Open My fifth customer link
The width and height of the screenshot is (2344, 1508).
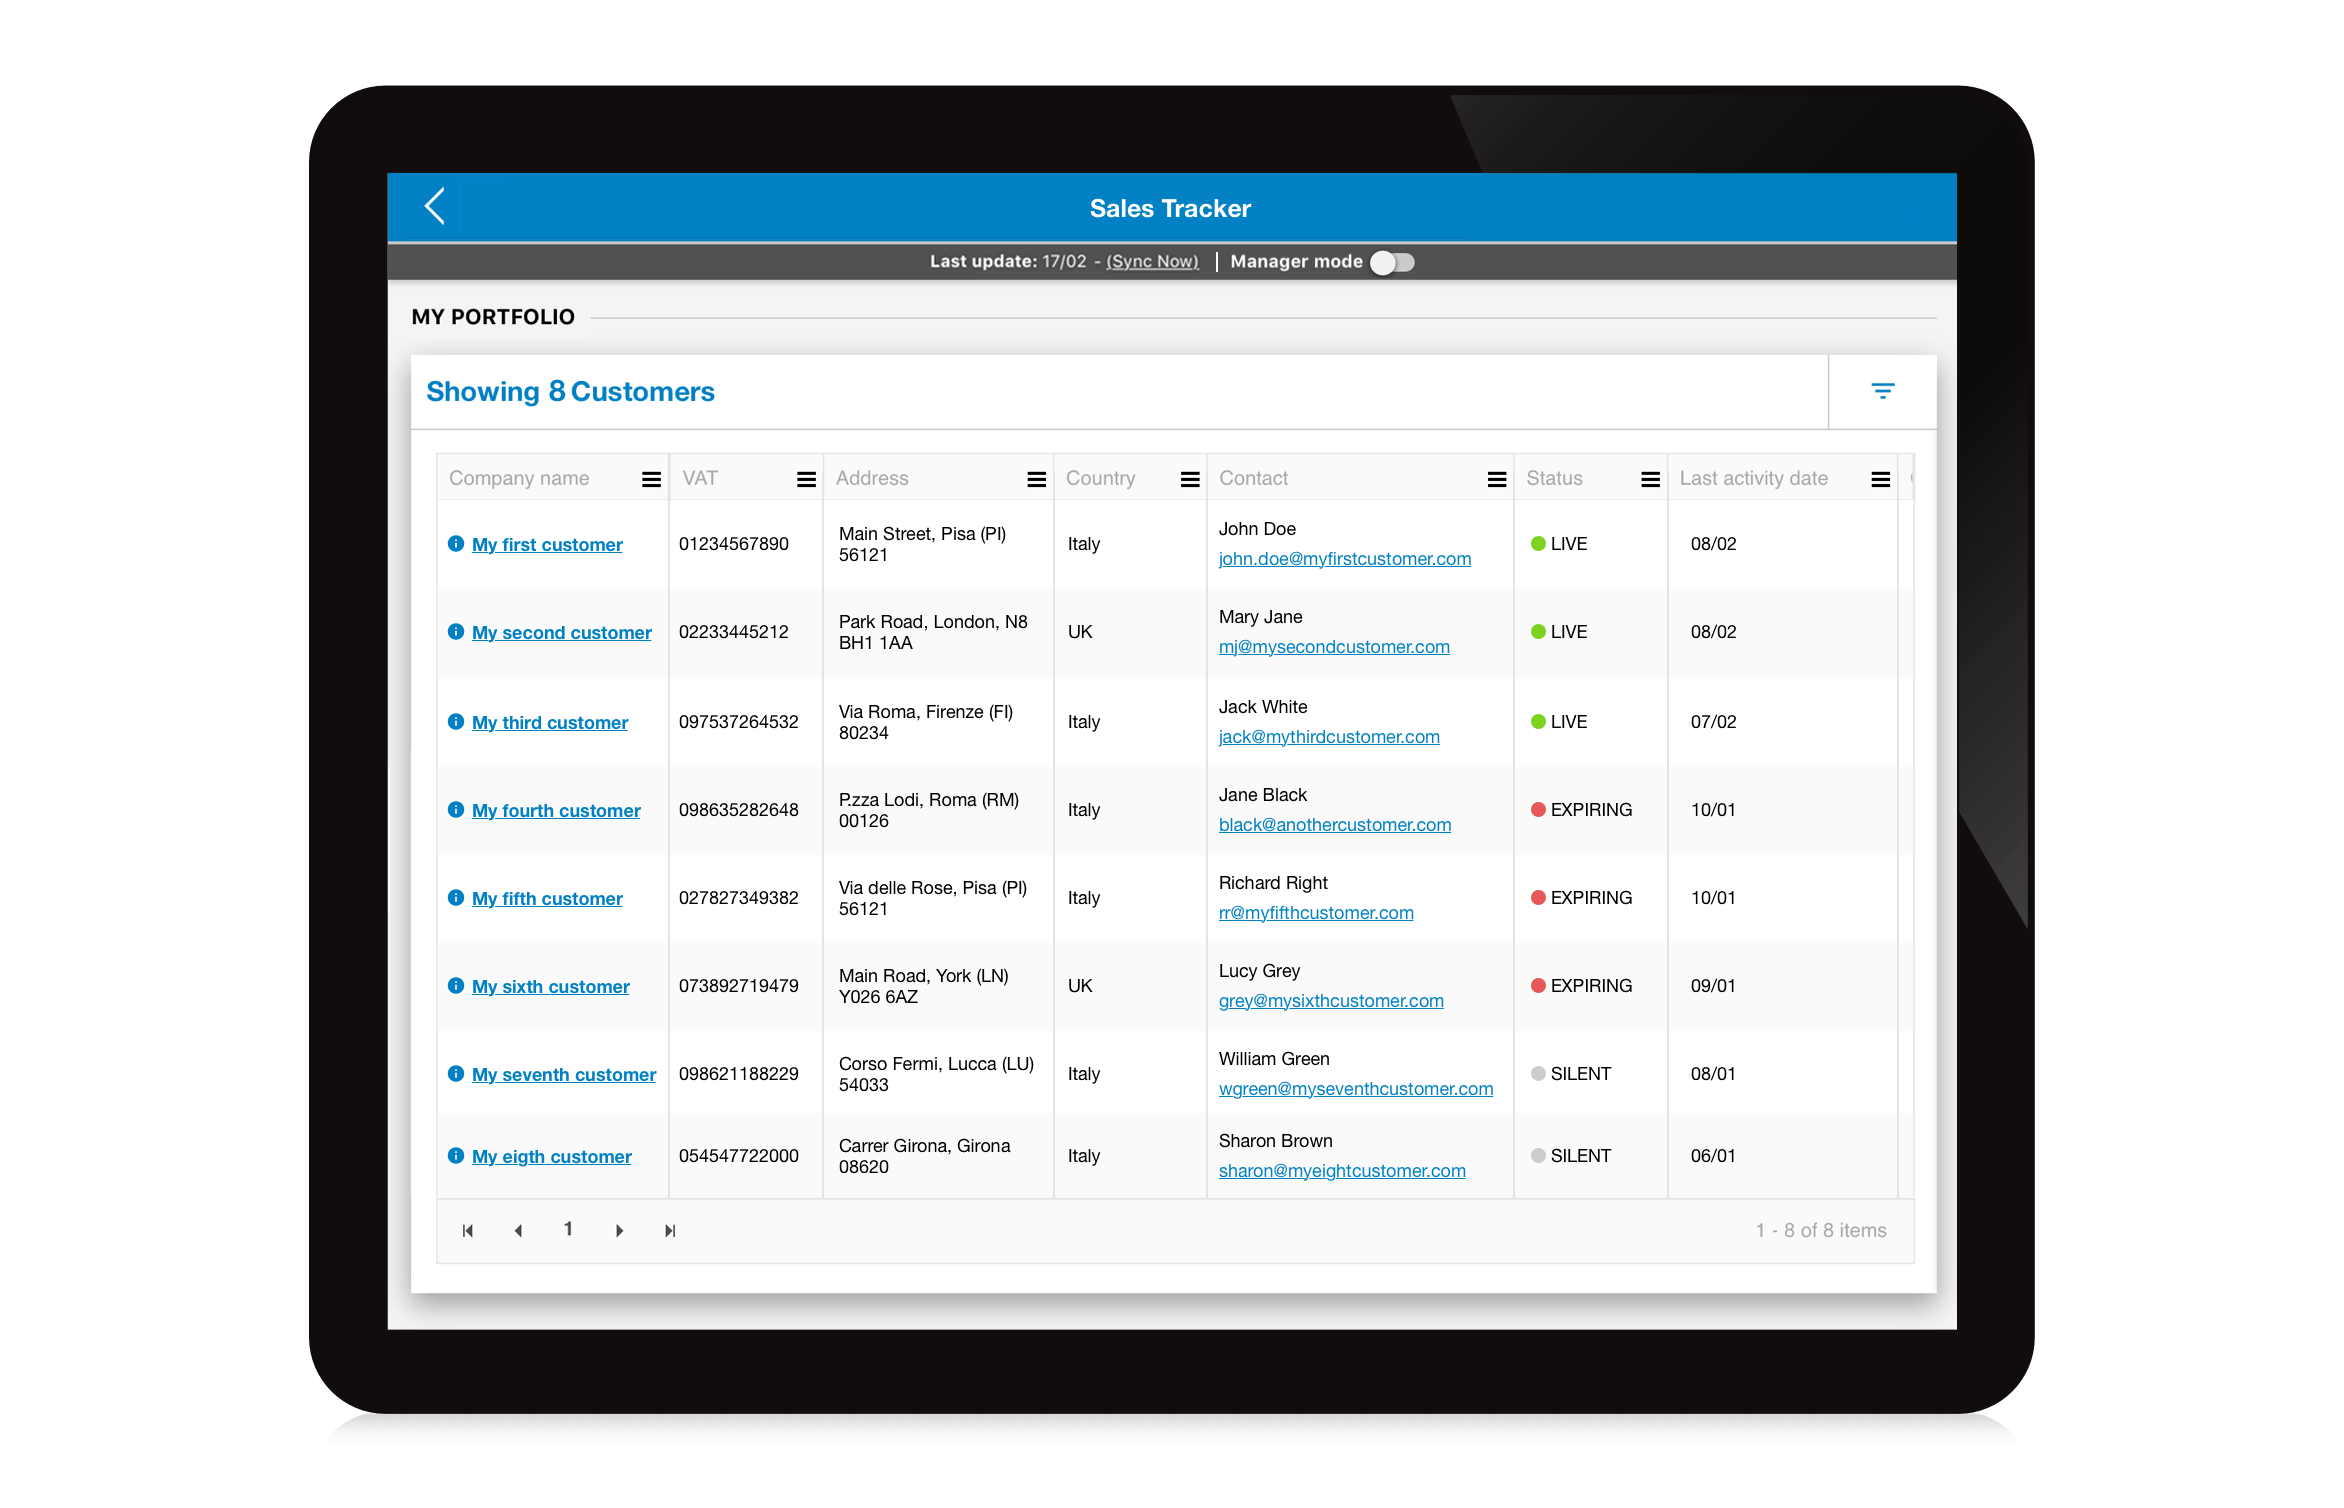[547, 899]
